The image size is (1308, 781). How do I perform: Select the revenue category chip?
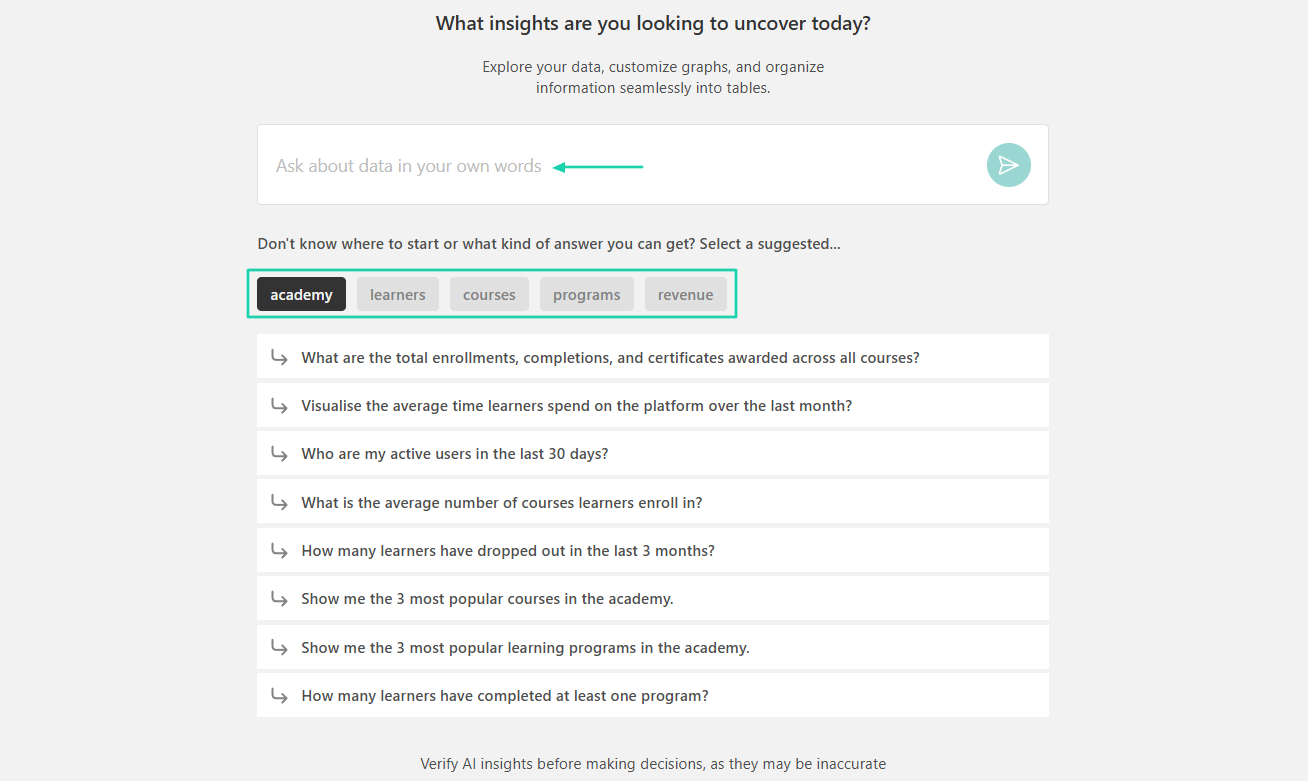coord(686,294)
